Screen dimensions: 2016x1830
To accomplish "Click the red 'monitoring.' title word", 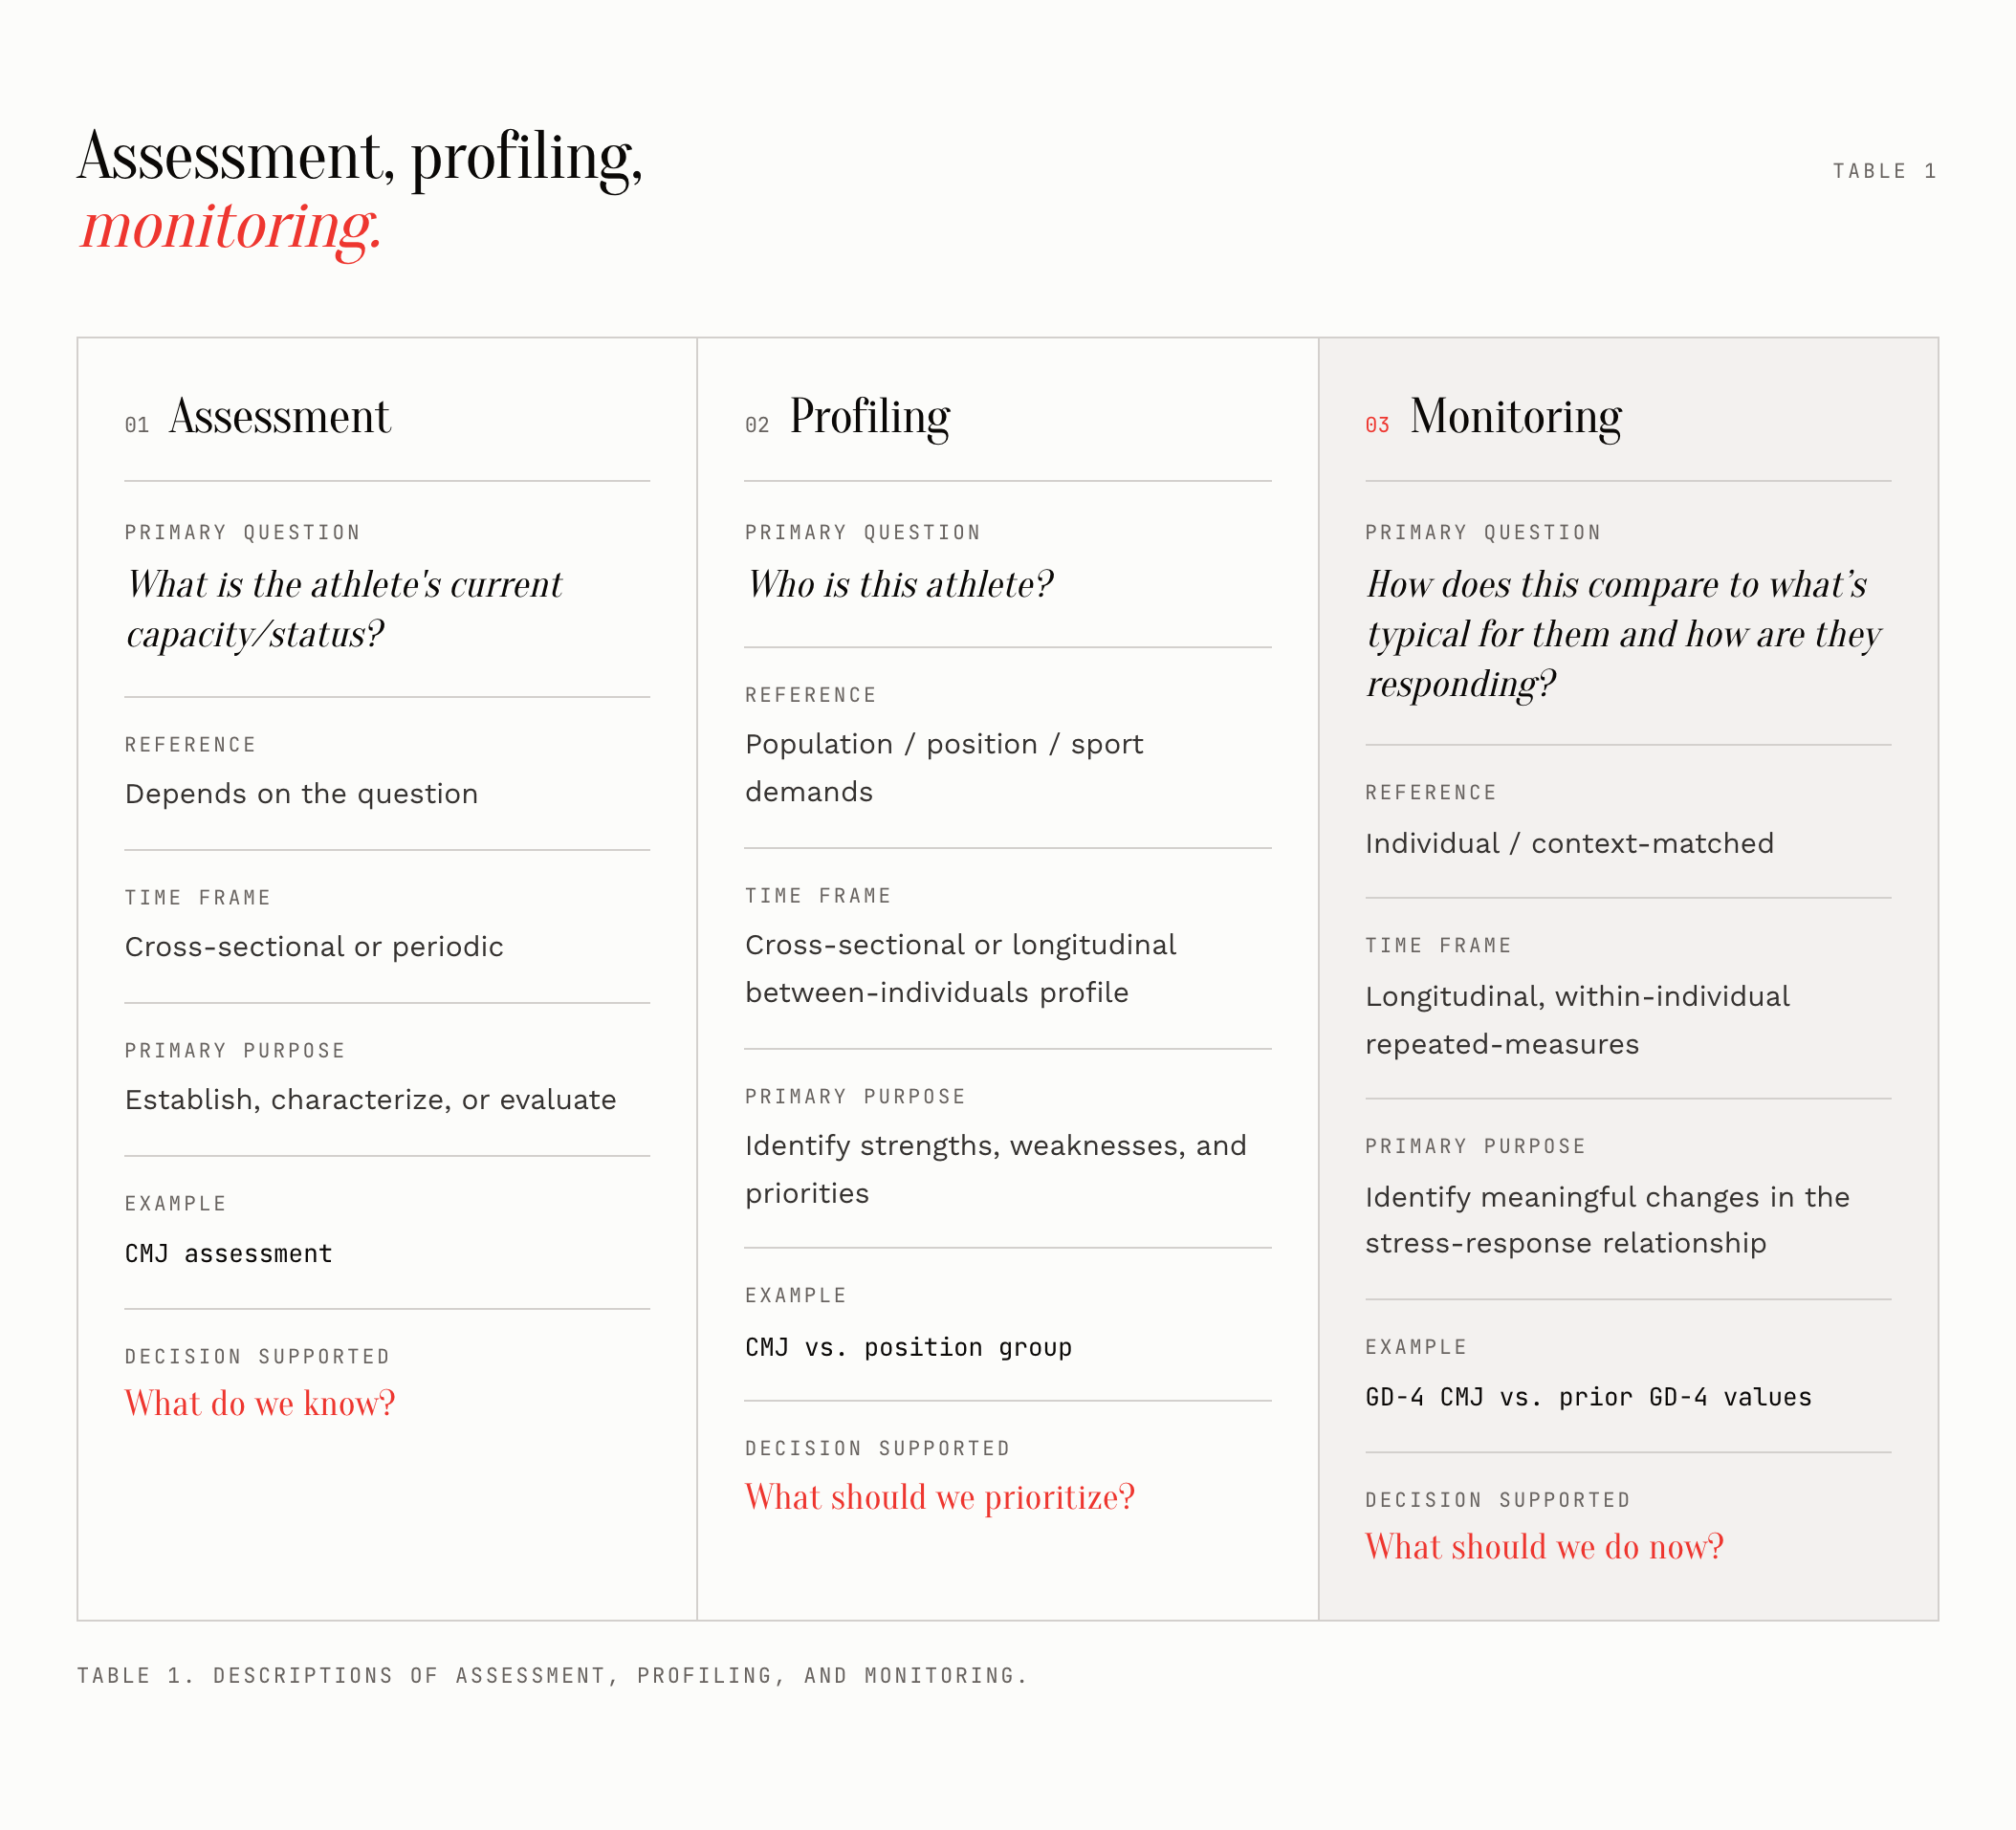I will point(231,226).
